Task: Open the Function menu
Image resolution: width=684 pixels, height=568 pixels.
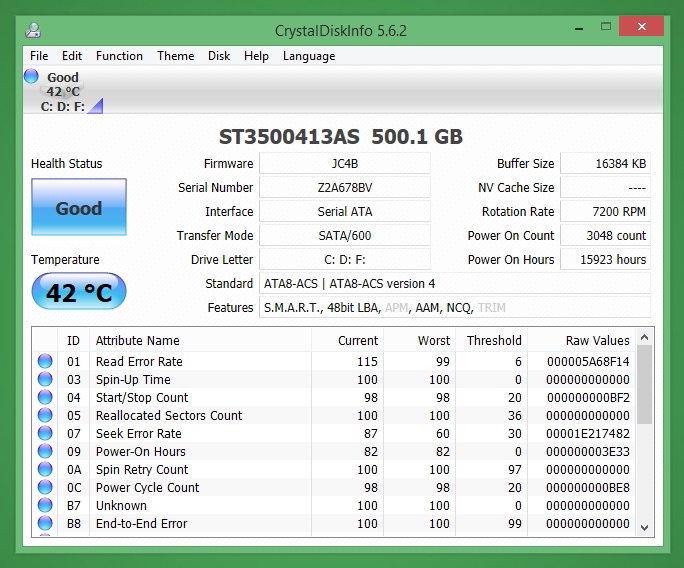Action: coord(120,56)
